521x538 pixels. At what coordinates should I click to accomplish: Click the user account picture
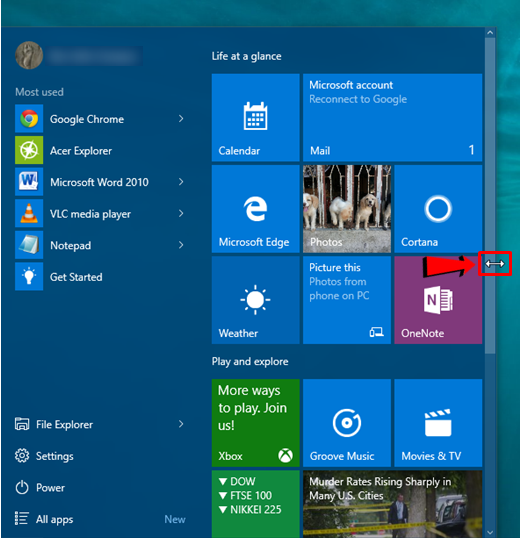pos(29,55)
